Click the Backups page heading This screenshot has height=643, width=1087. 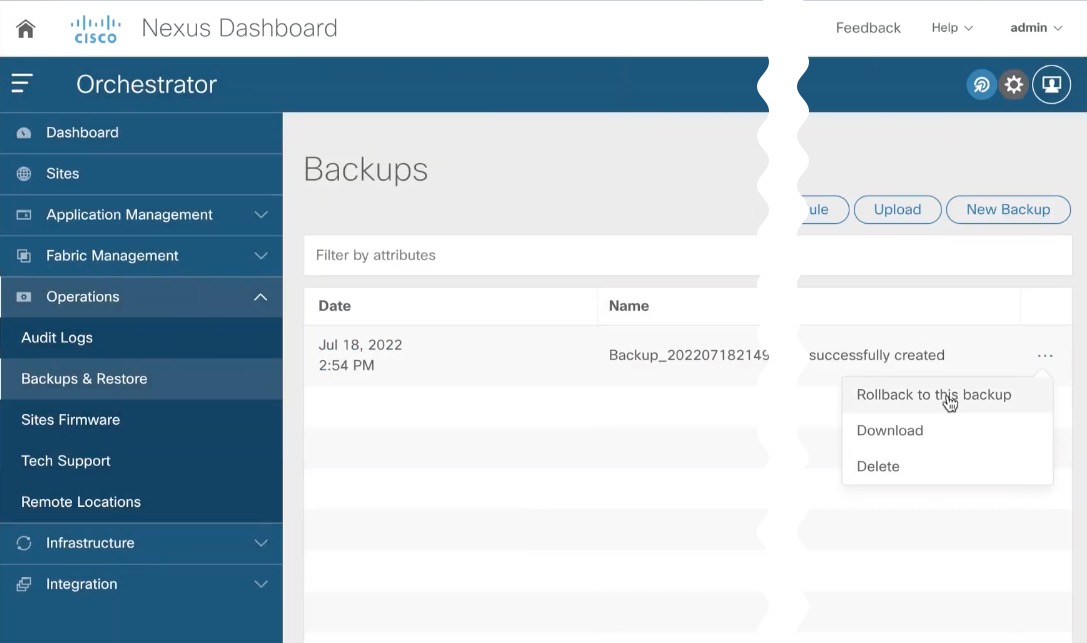(x=365, y=170)
